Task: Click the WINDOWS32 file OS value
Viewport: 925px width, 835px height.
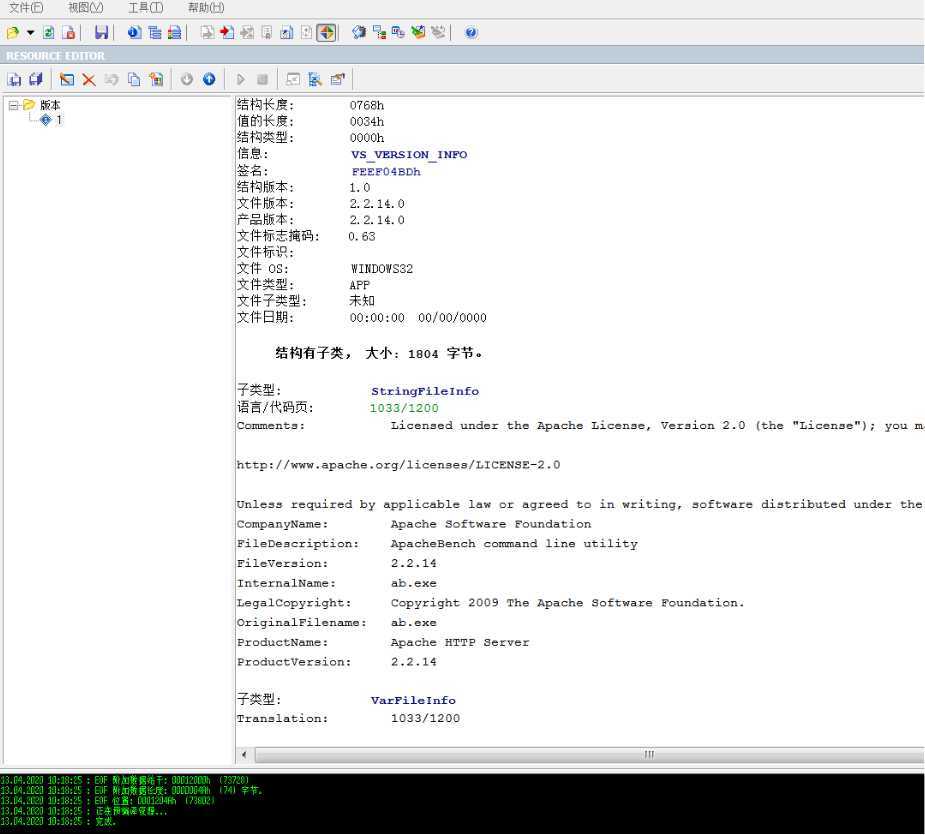Action: (x=382, y=269)
